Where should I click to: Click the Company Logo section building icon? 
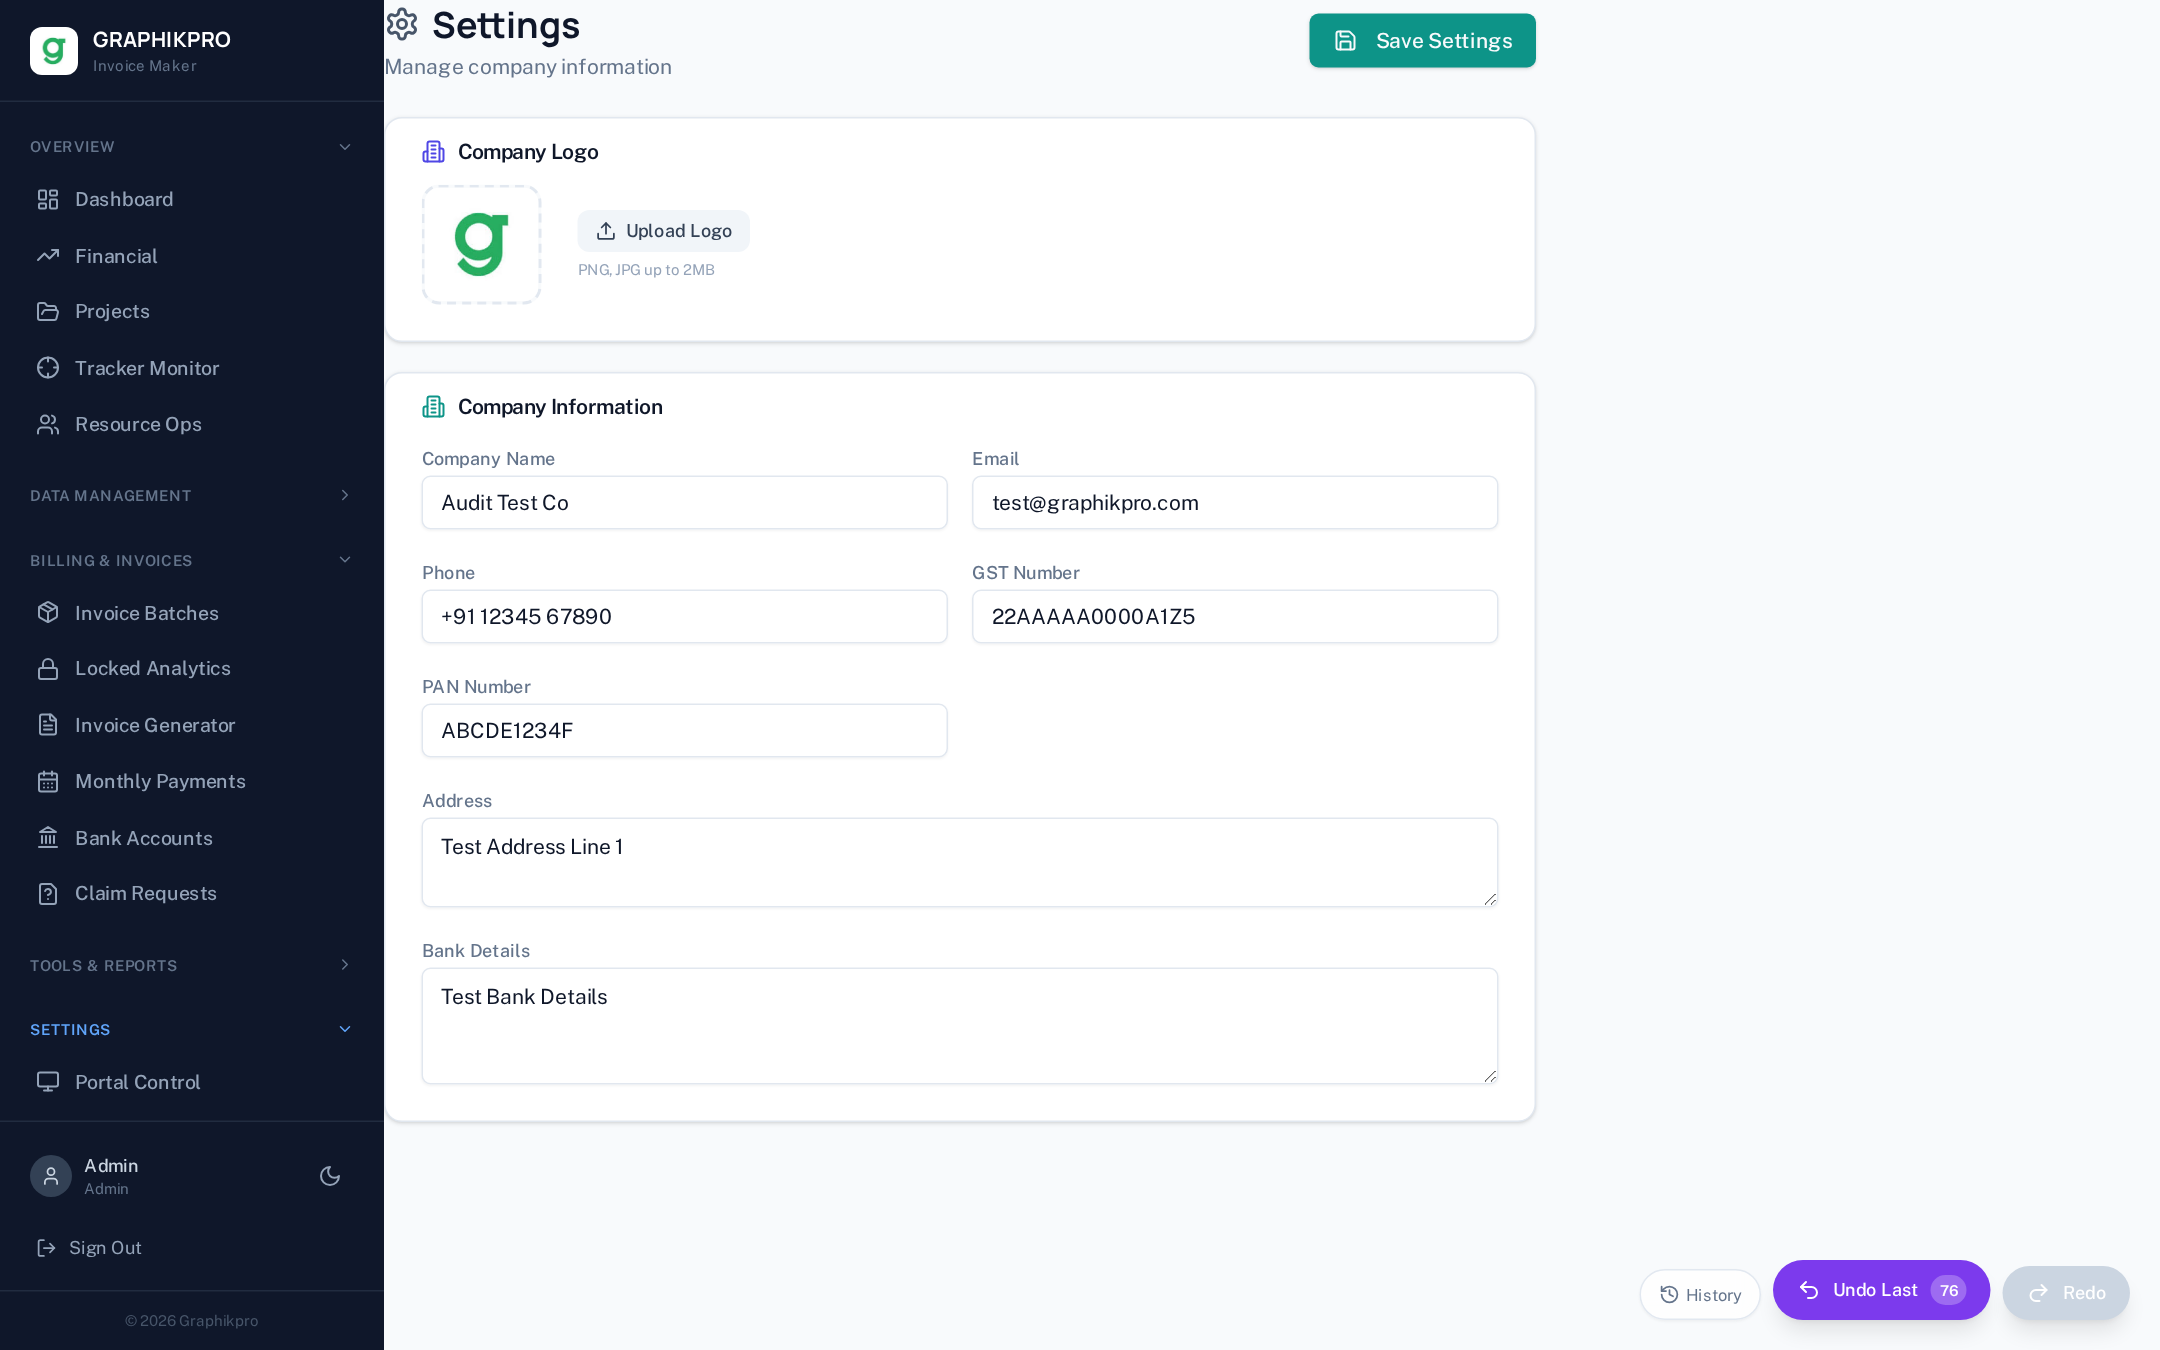pyautogui.click(x=434, y=152)
